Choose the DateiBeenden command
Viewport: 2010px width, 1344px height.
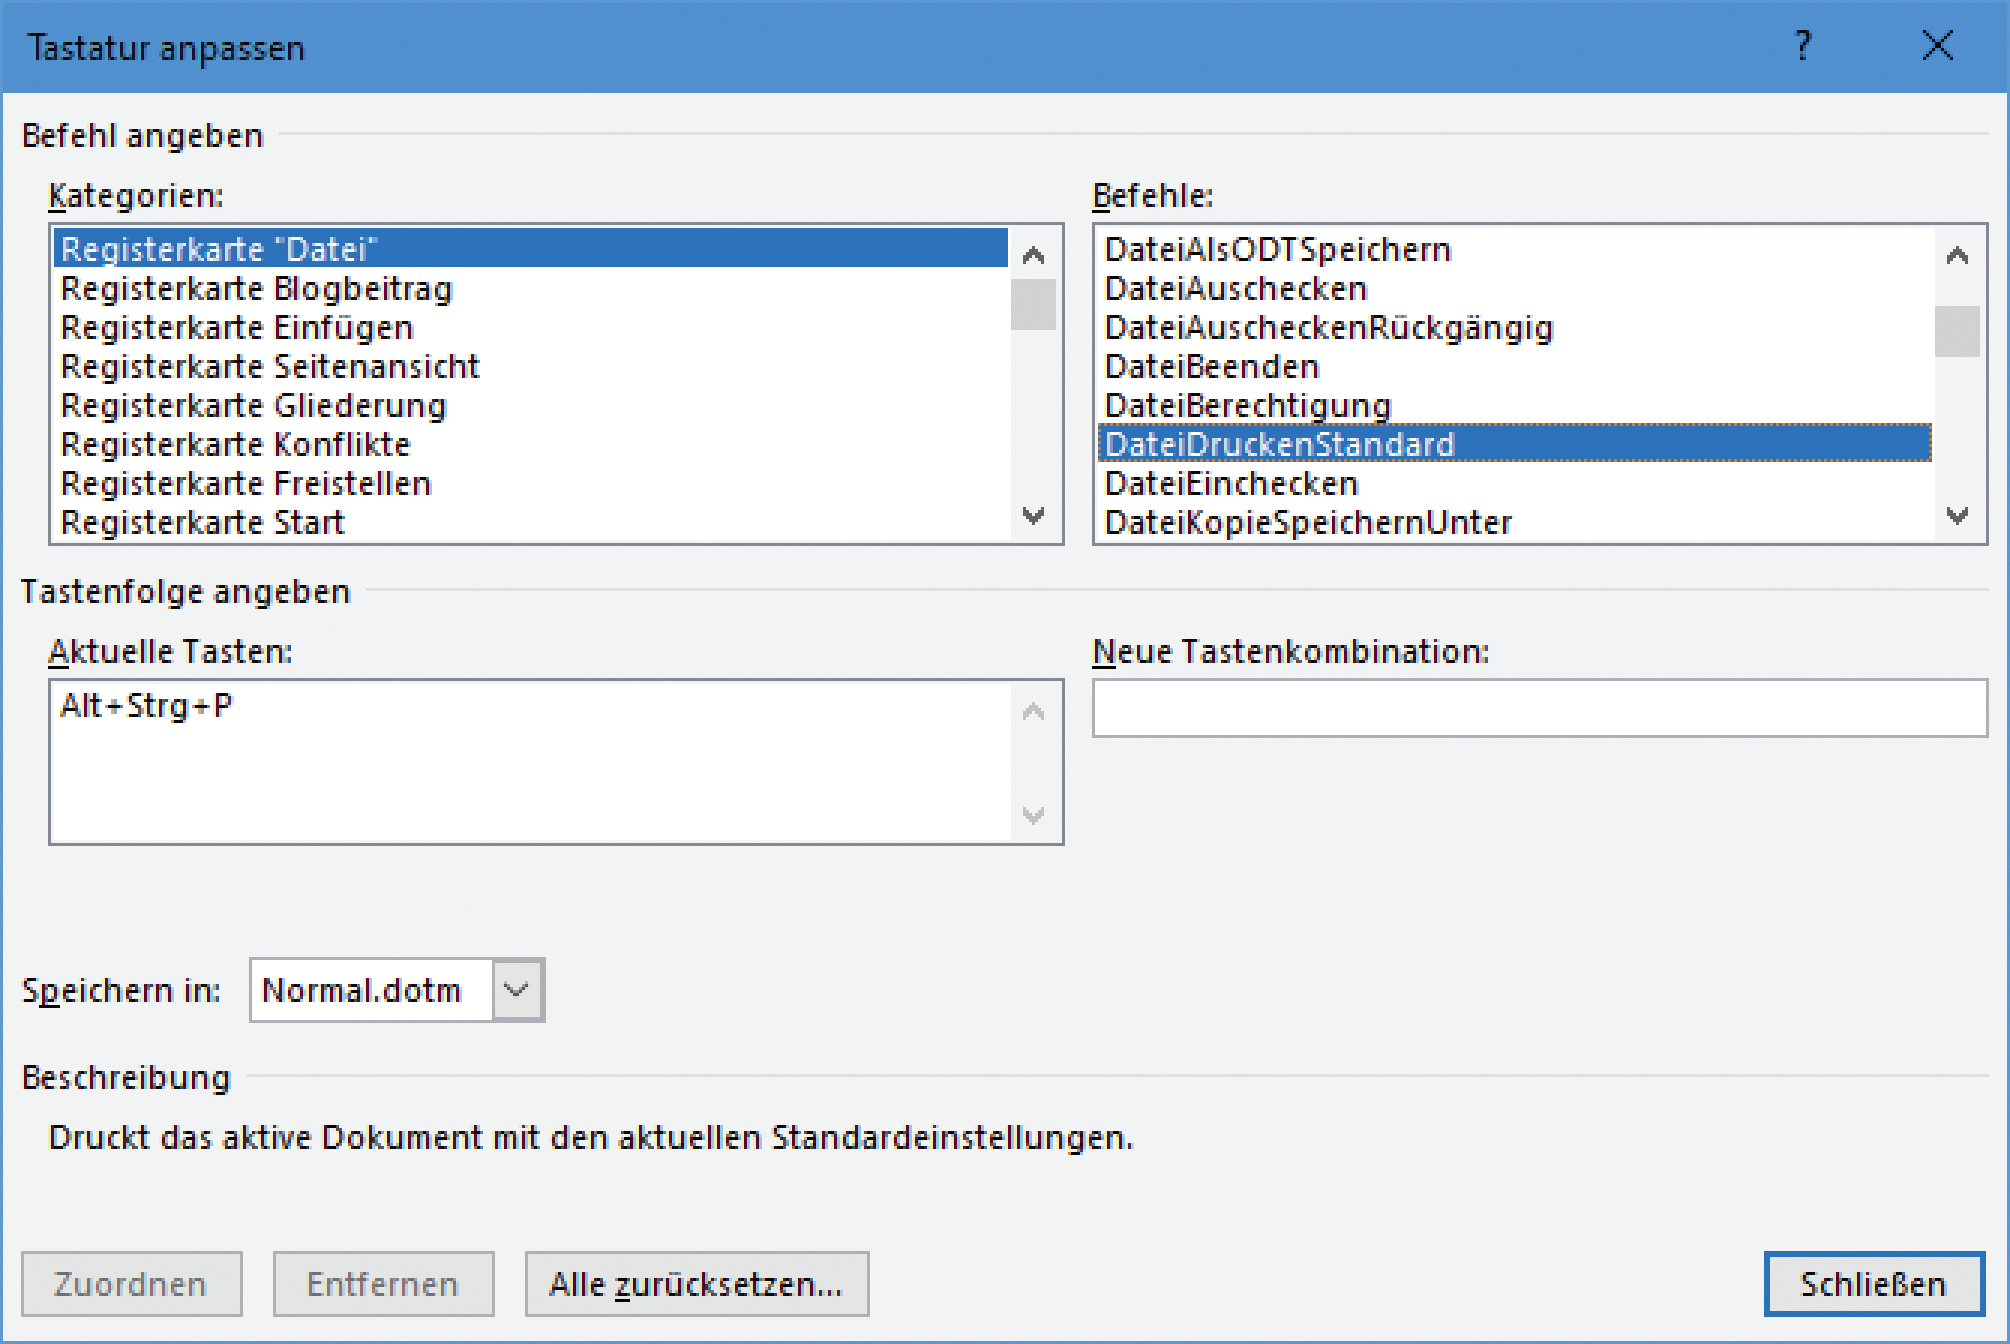1212,367
